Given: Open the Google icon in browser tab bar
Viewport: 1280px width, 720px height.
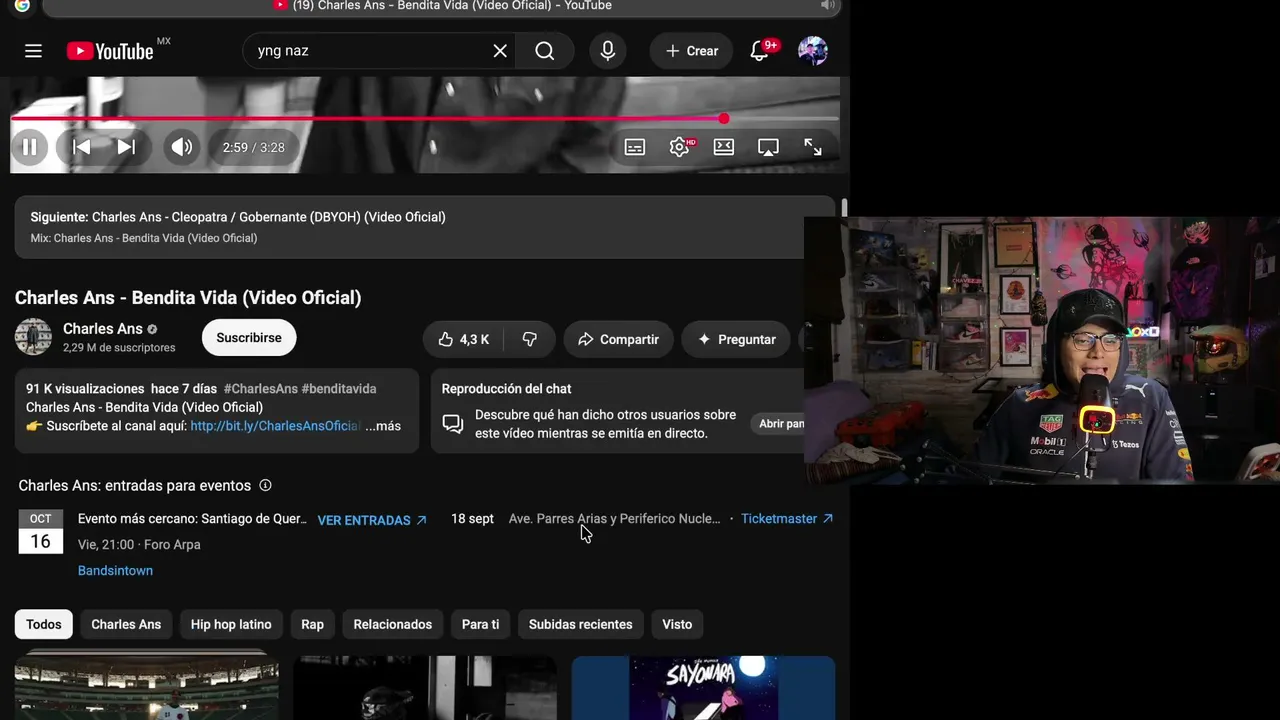Looking at the screenshot, I should [22, 6].
